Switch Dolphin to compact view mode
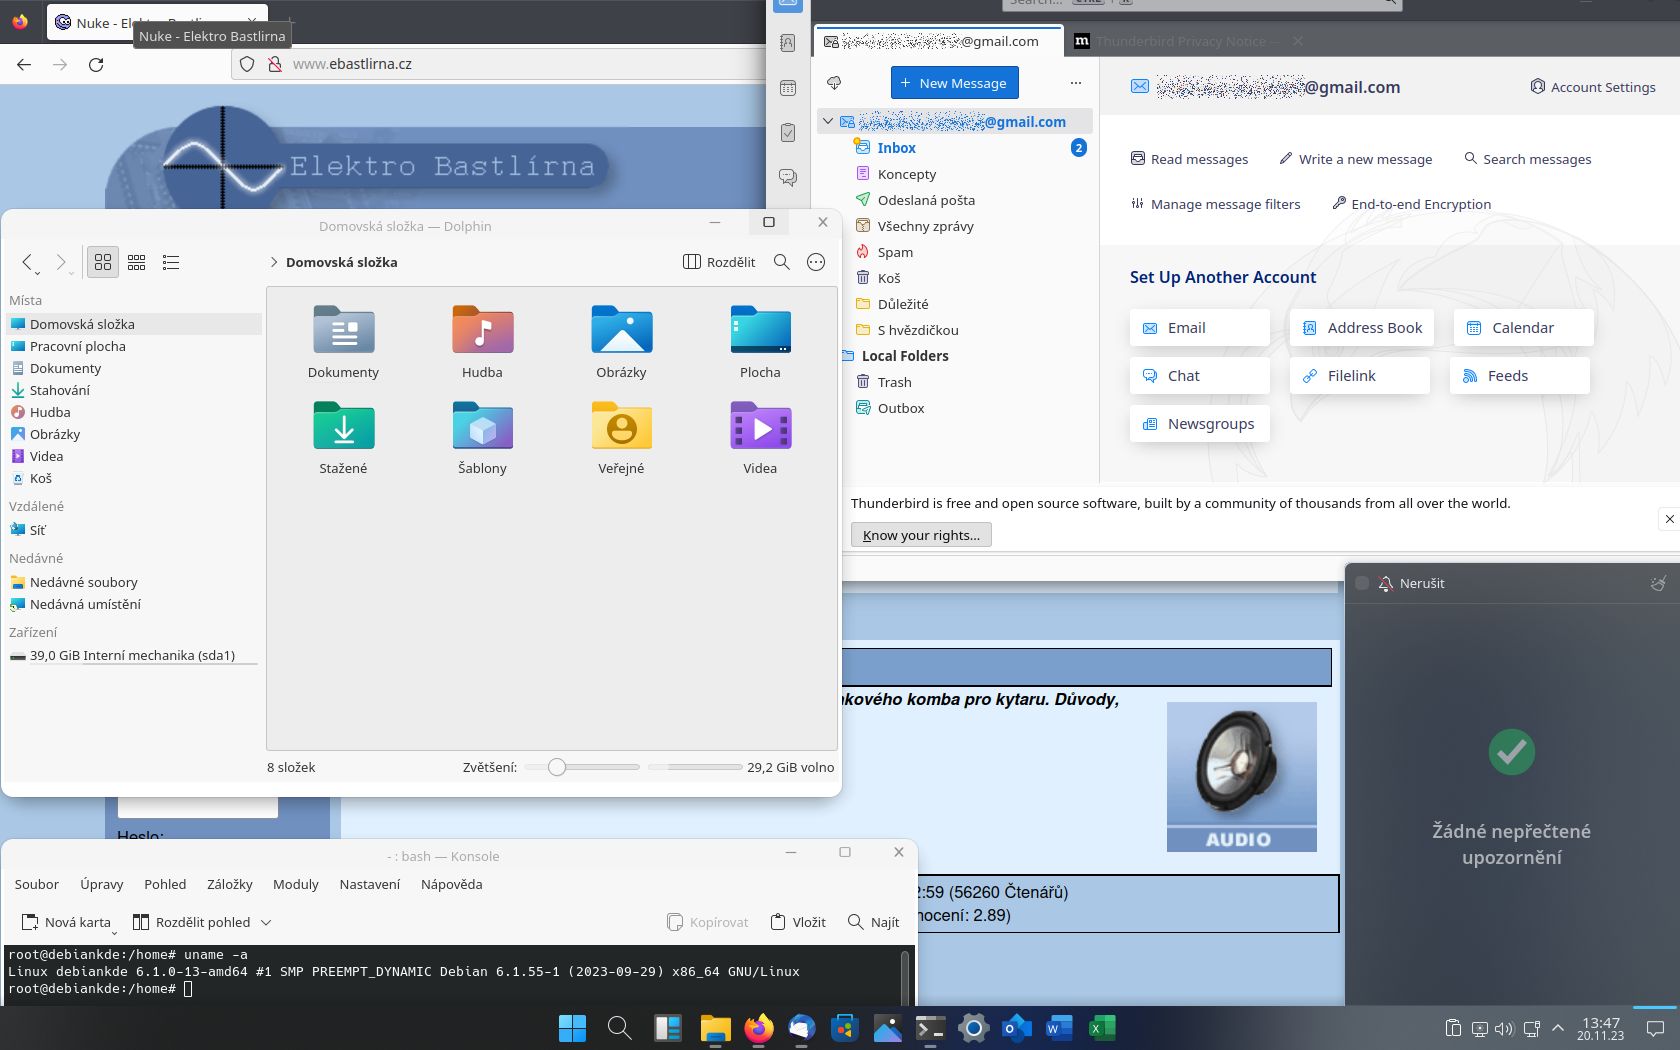The width and height of the screenshot is (1680, 1050). pyautogui.click(x=137, y=262)
